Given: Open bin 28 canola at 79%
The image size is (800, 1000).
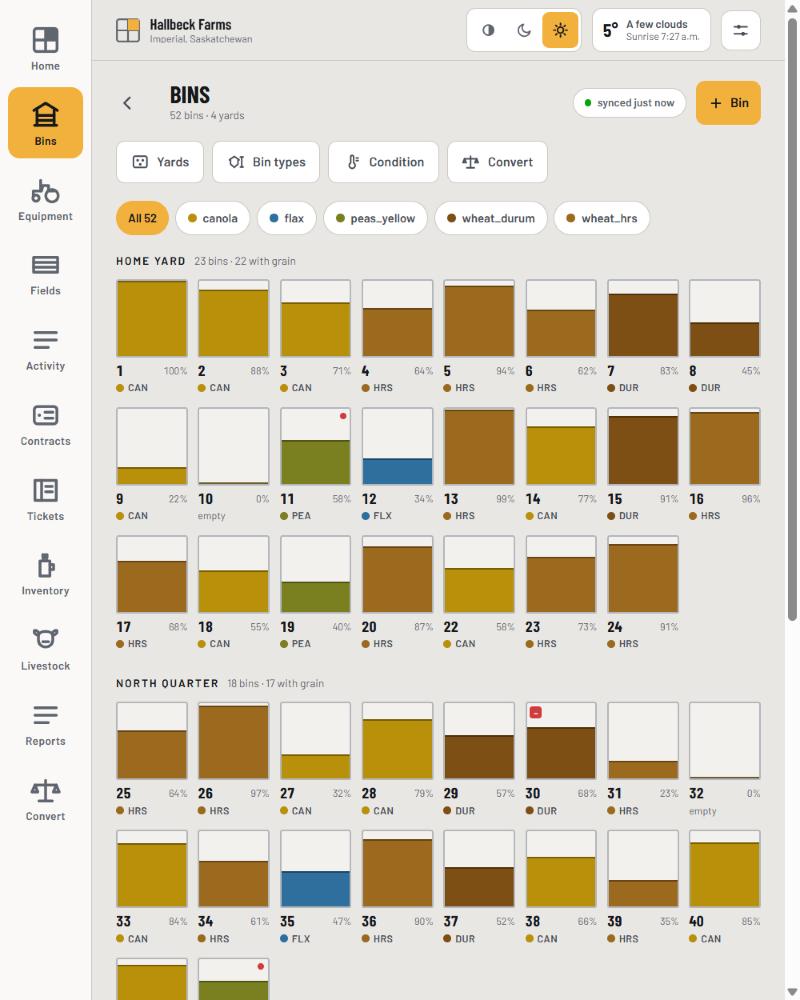Looking at the screenshot, I should pos(397,759).
